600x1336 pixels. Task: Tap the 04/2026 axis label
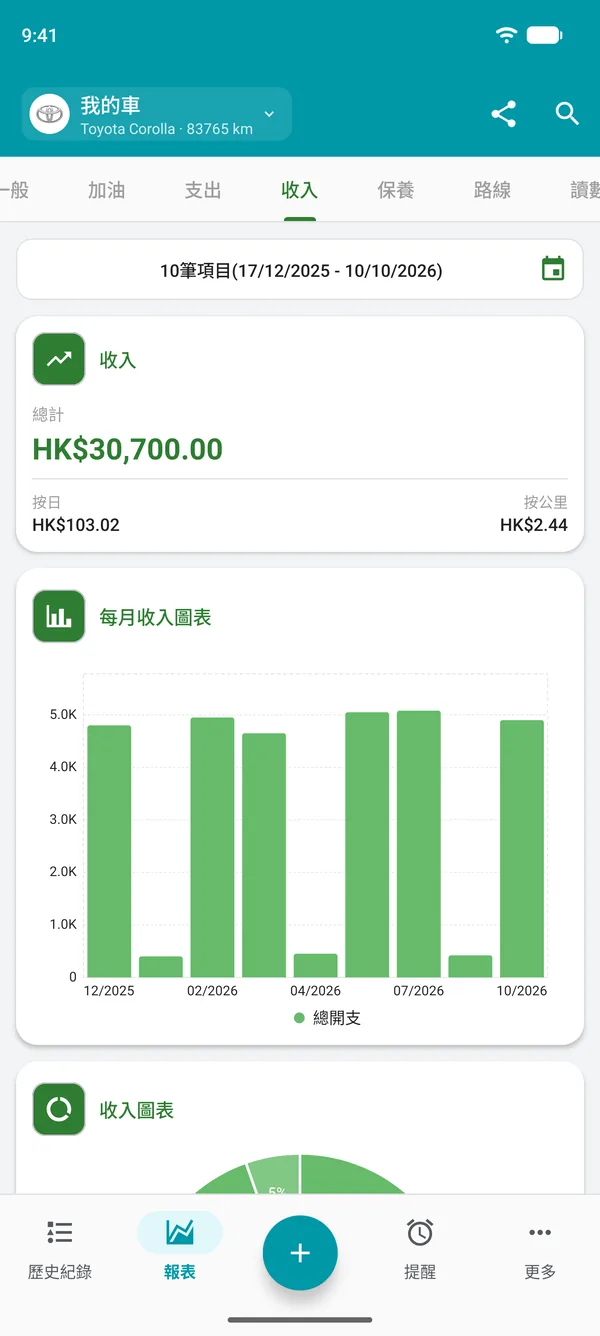click(x=315, y=991)
